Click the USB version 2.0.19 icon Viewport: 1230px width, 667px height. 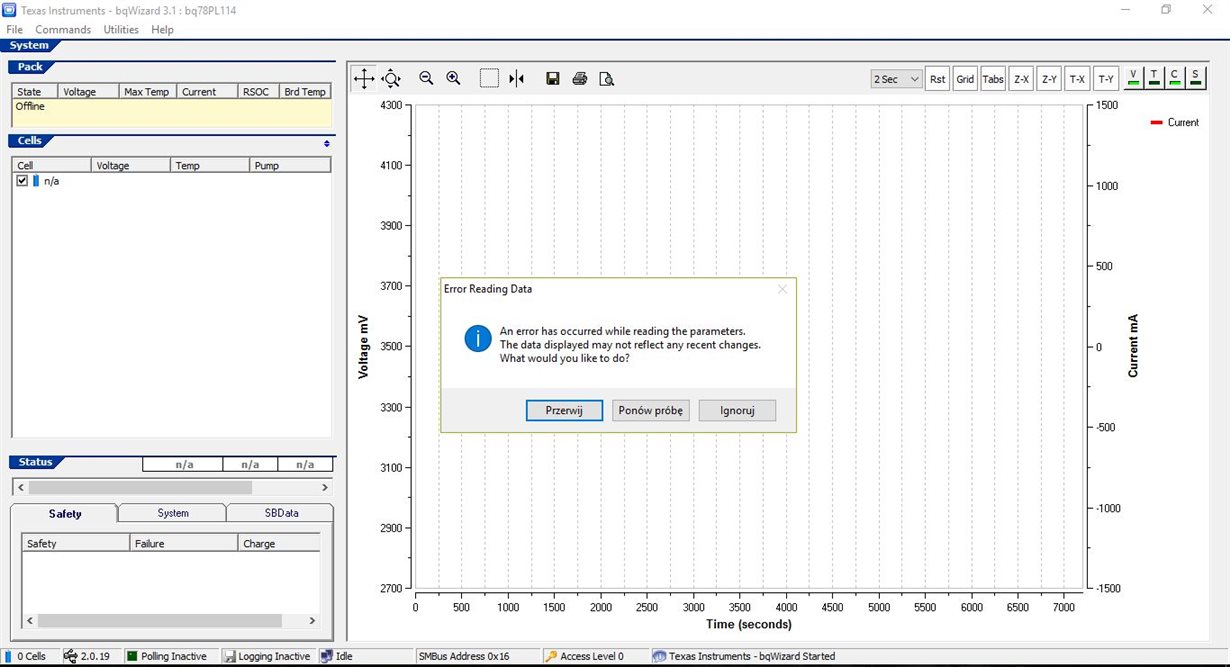coord(71,656)
